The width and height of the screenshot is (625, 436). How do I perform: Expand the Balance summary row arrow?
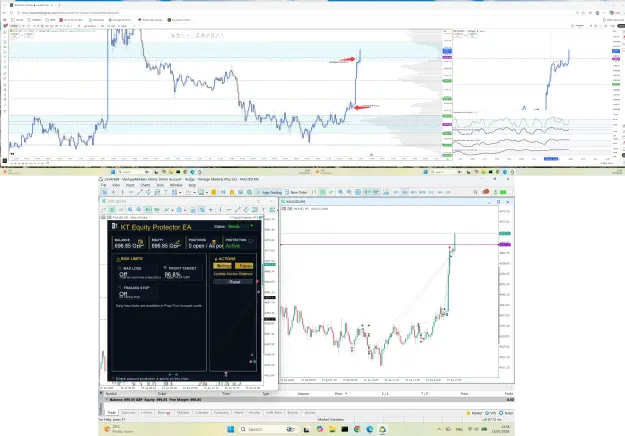click(106, 399)
